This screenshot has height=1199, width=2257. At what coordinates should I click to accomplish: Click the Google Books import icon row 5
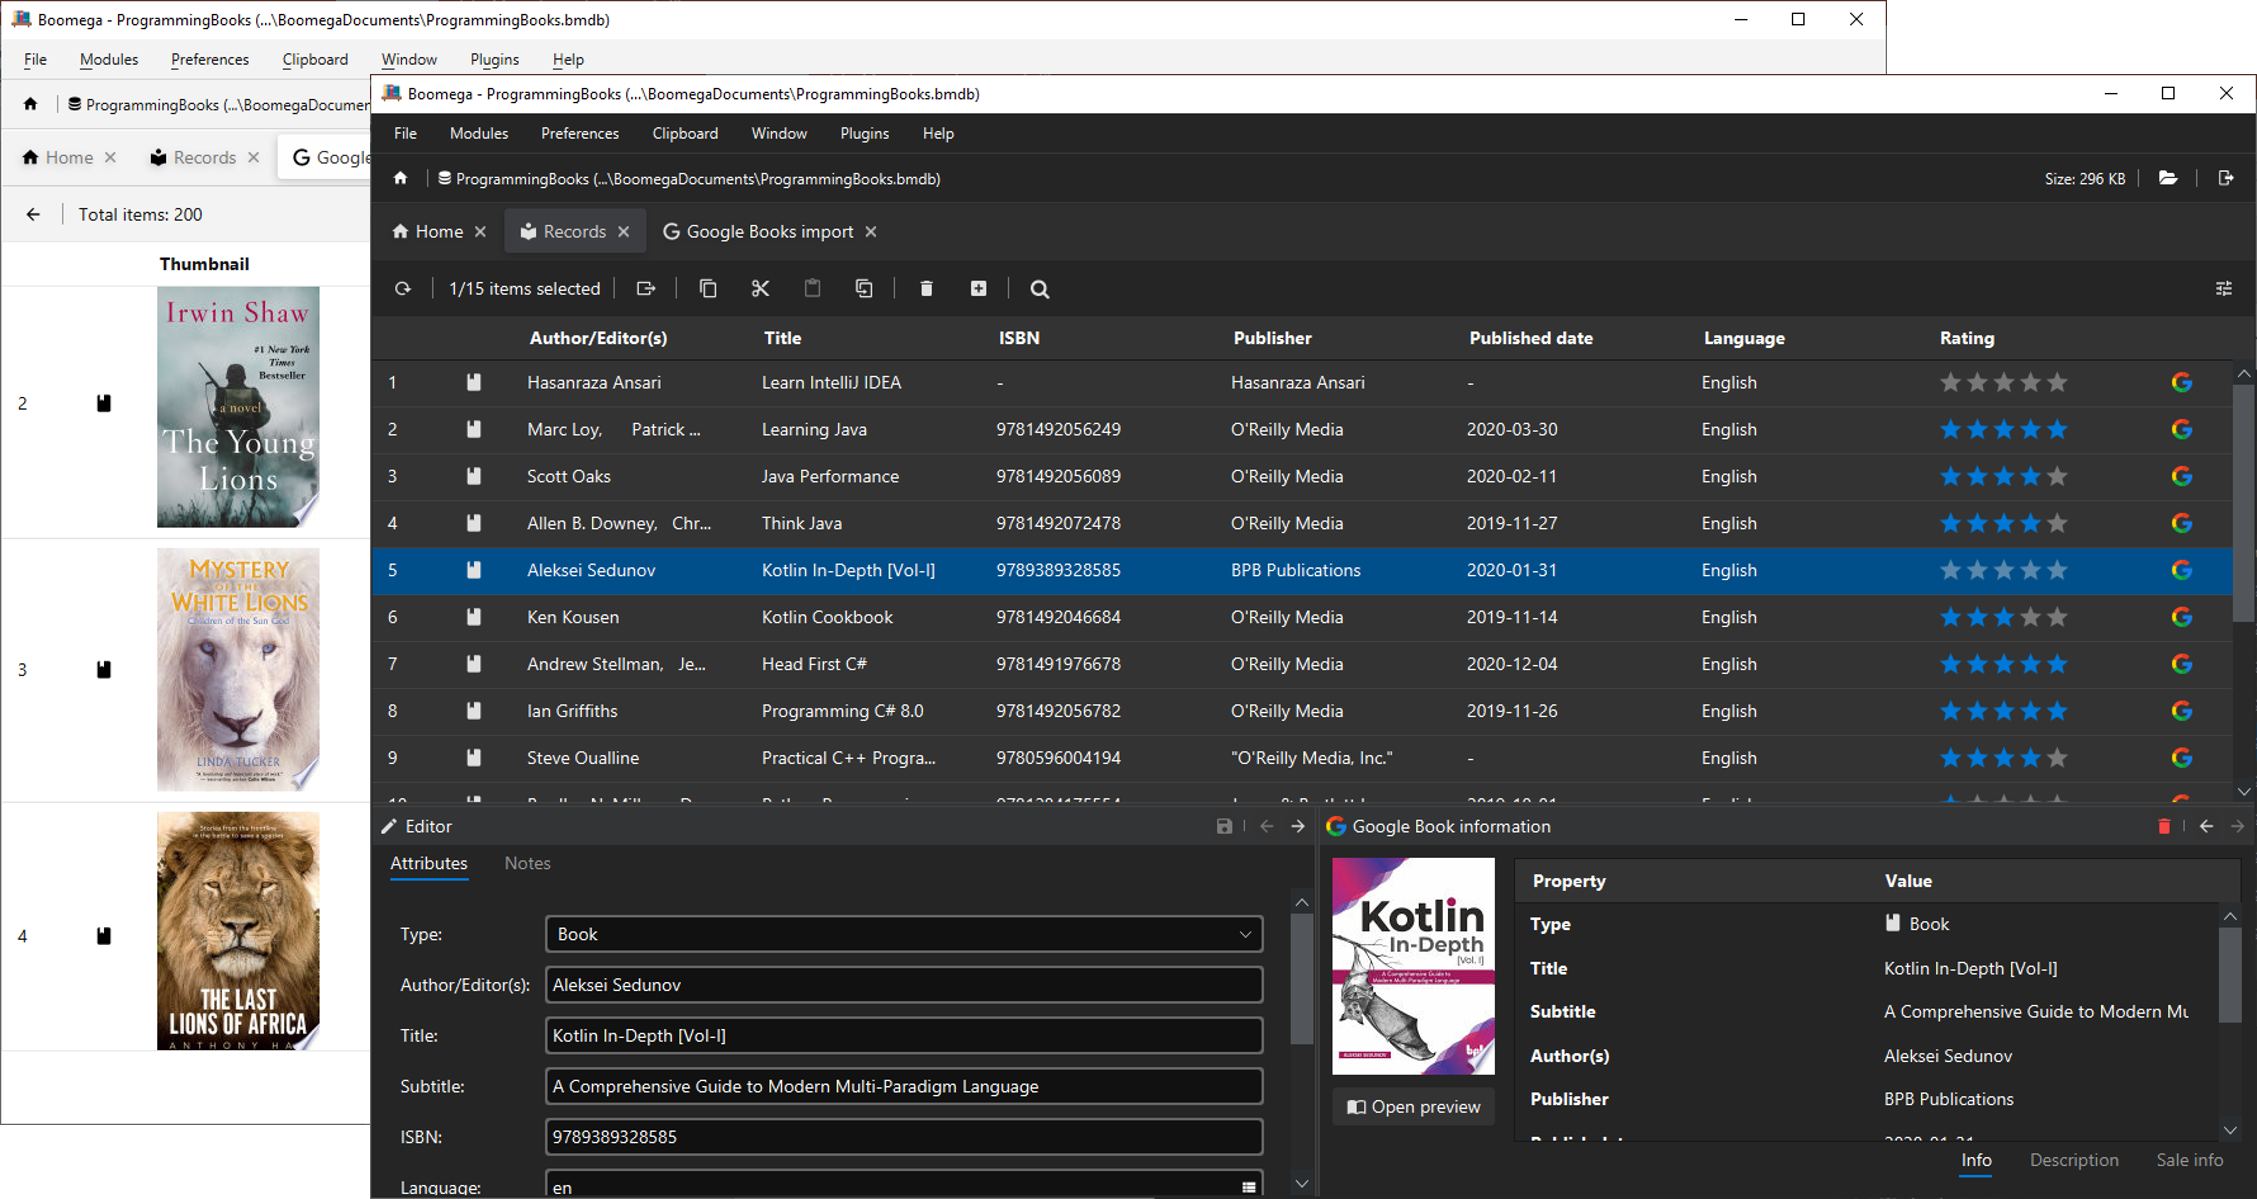click(2182, 570)
